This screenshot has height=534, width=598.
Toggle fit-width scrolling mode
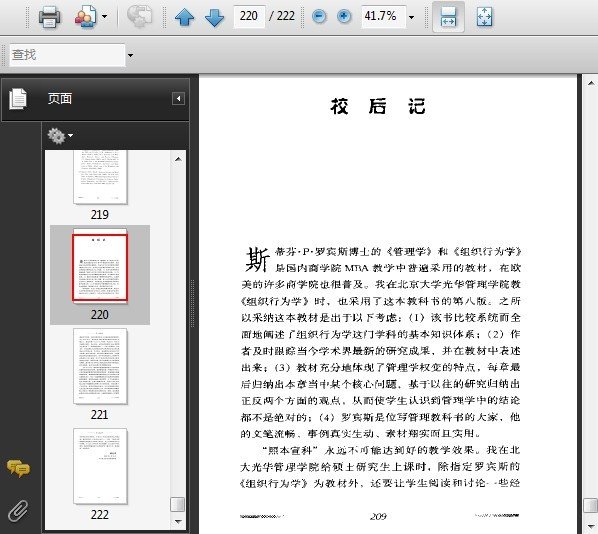point(448,17)
